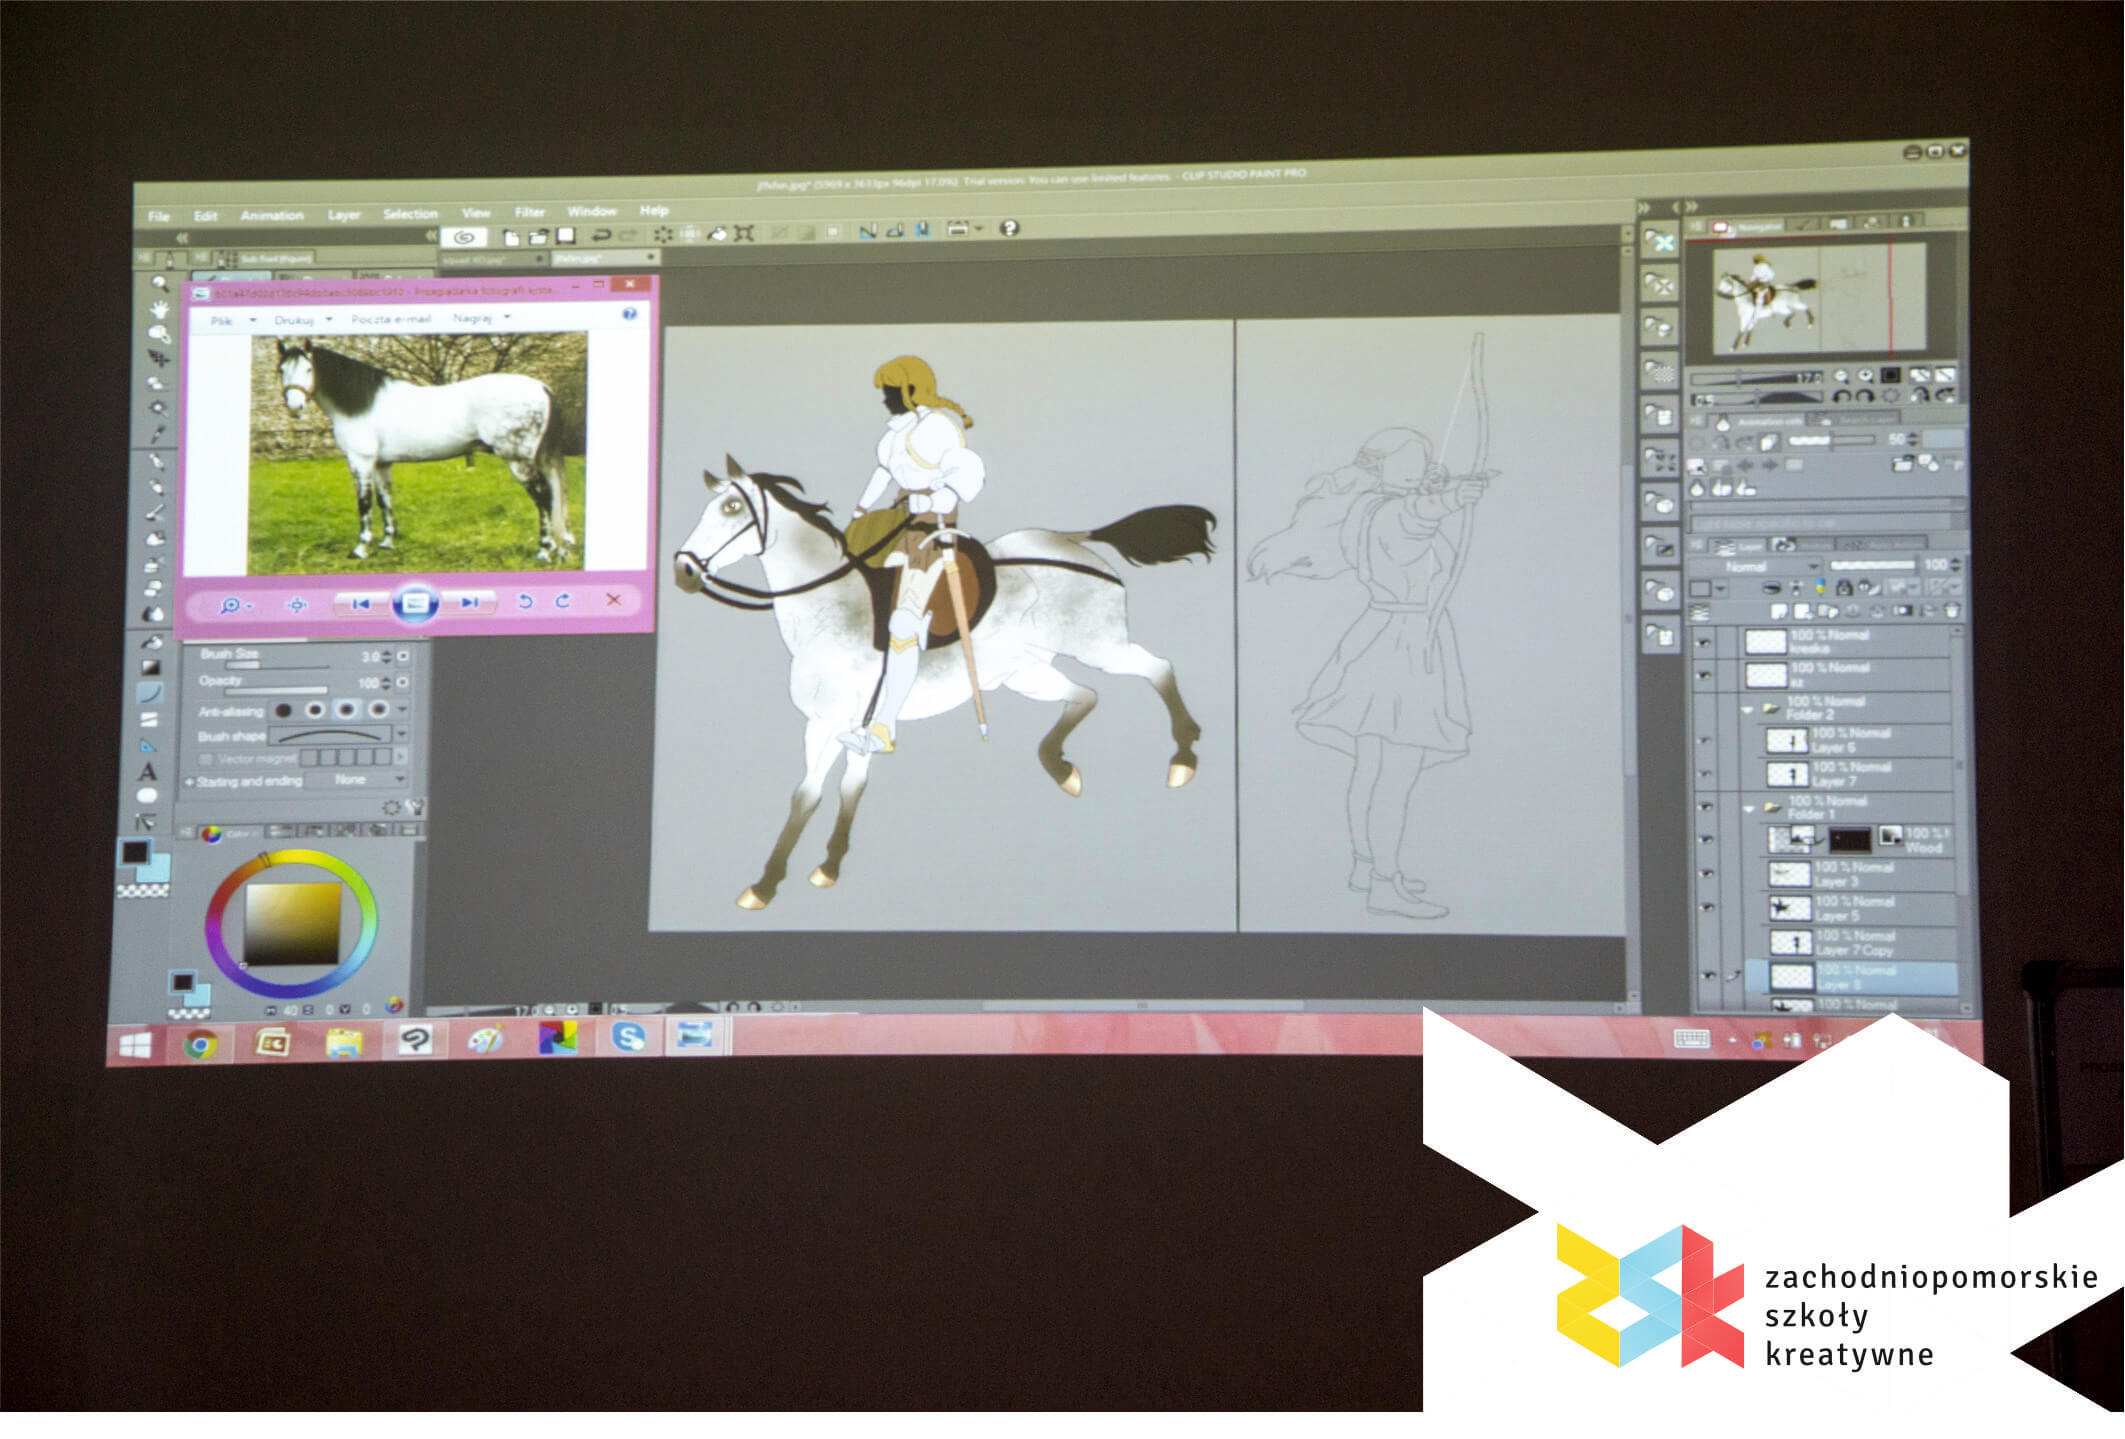Toggle visibility of Layer 5
Viewport: 2125px width, 1439px height.
[1708, 908]
